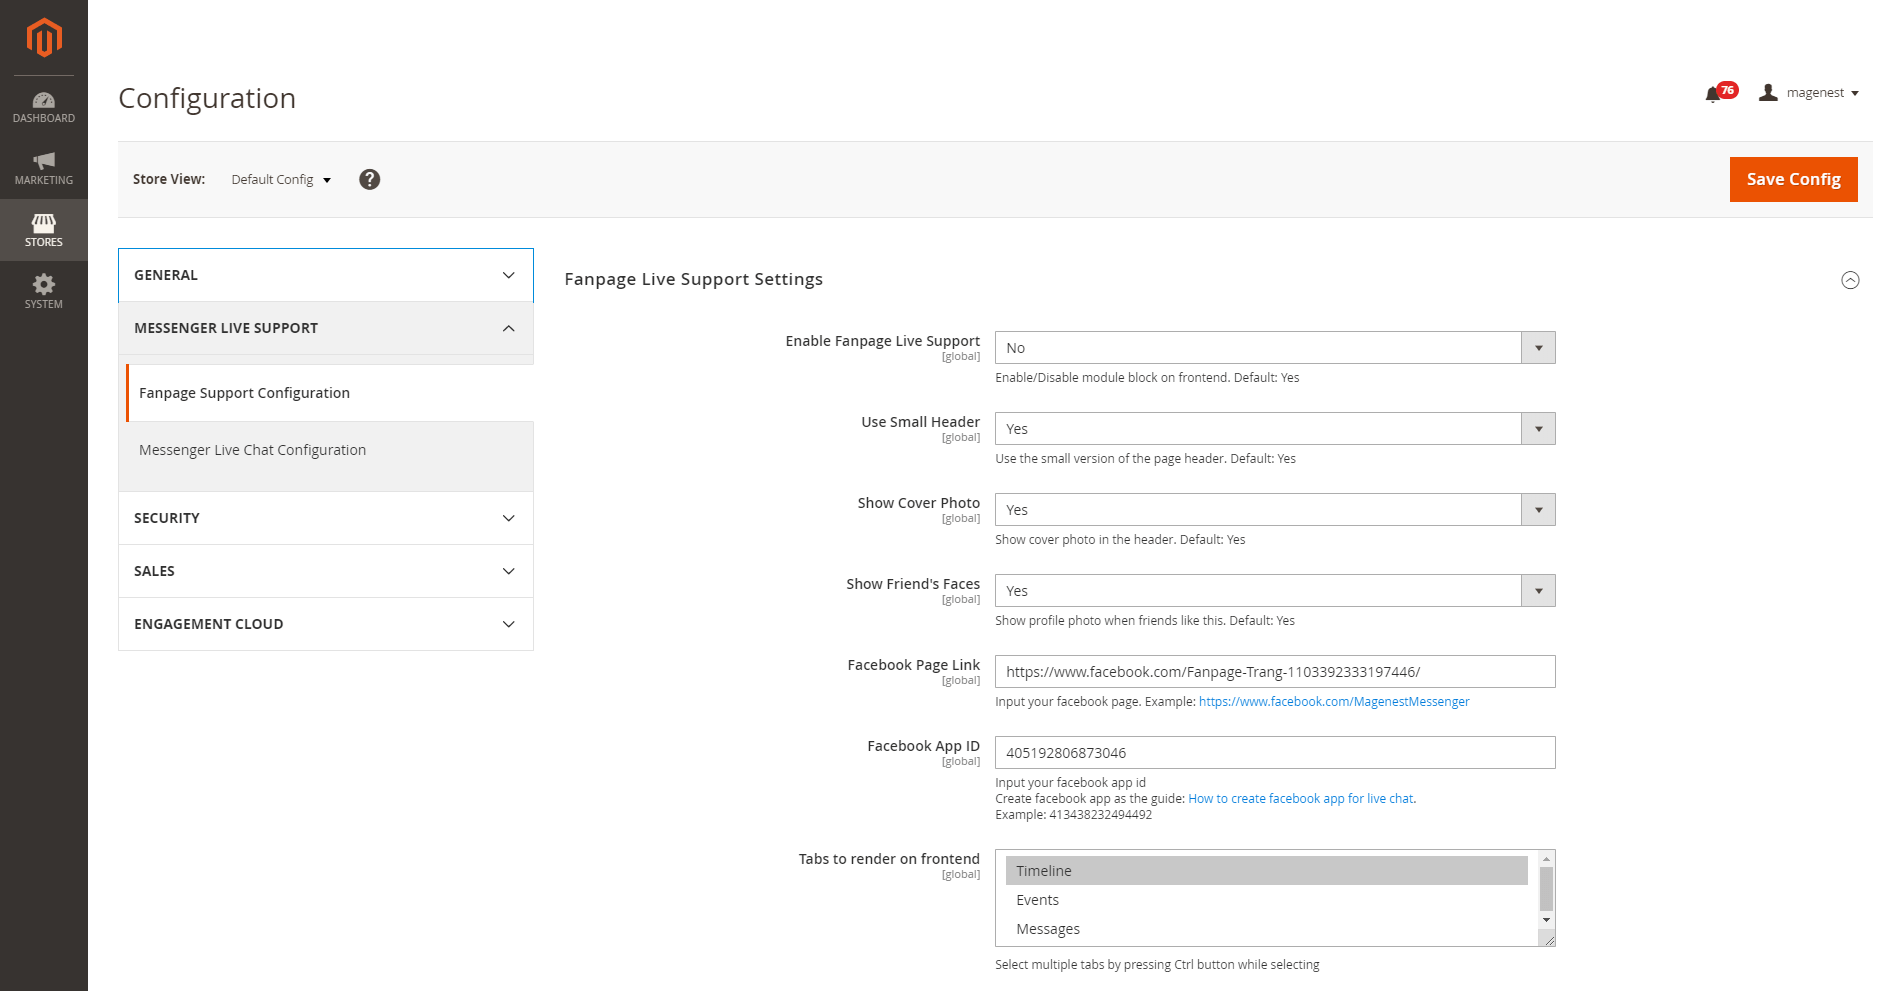This screenshot has height=991, width=1903.
Task: Select Fanpage Support Configuration tab
Action: [245, 393]
